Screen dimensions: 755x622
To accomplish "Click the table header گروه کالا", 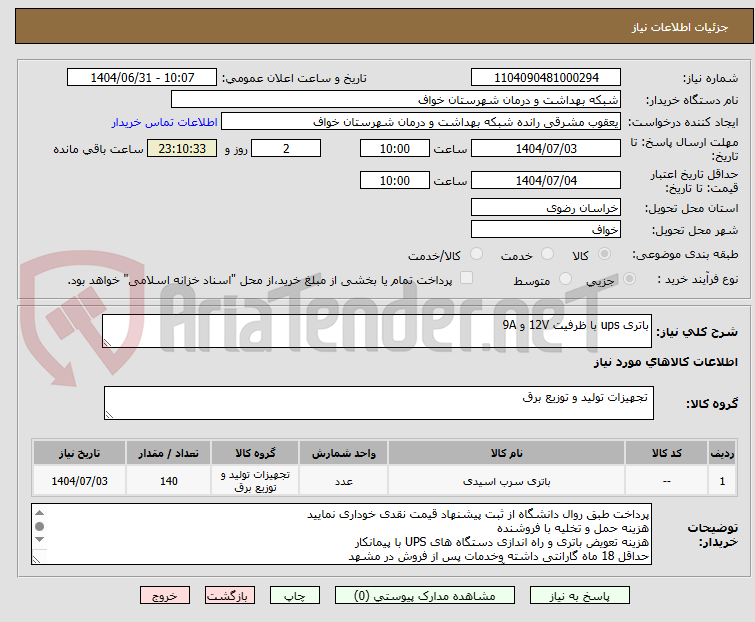I will click(x=255, y=453).
